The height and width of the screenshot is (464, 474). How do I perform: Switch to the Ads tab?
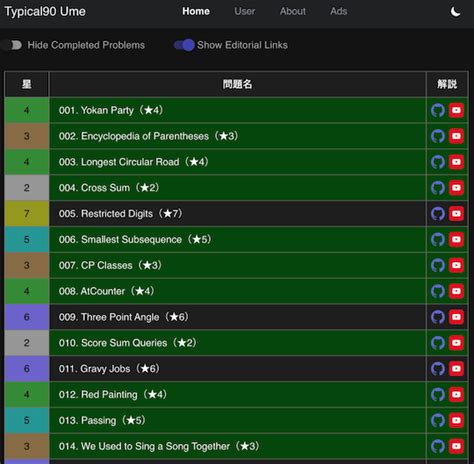tap(339, 11)
